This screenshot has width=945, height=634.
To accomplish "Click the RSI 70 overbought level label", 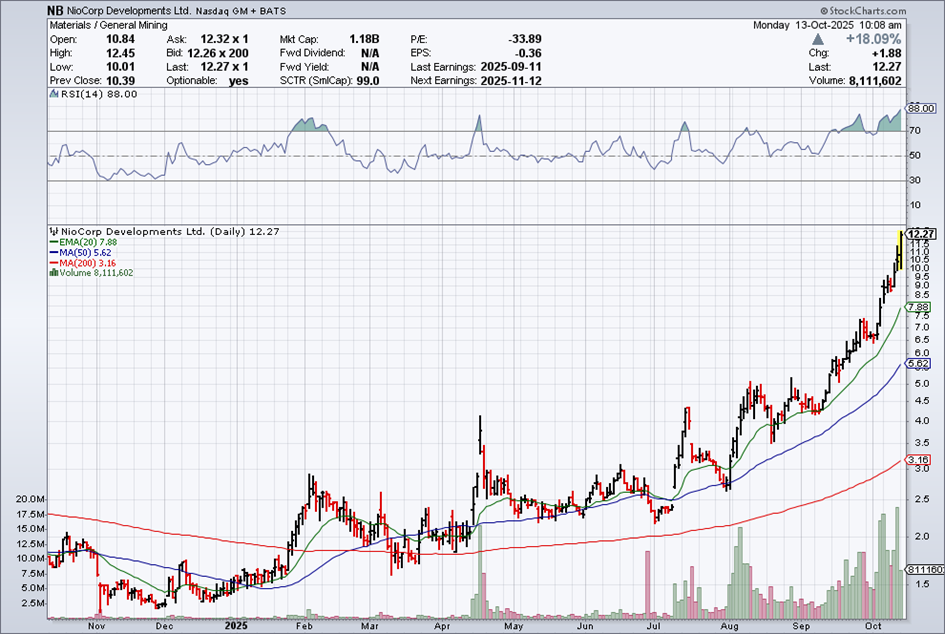I will 915,131.
